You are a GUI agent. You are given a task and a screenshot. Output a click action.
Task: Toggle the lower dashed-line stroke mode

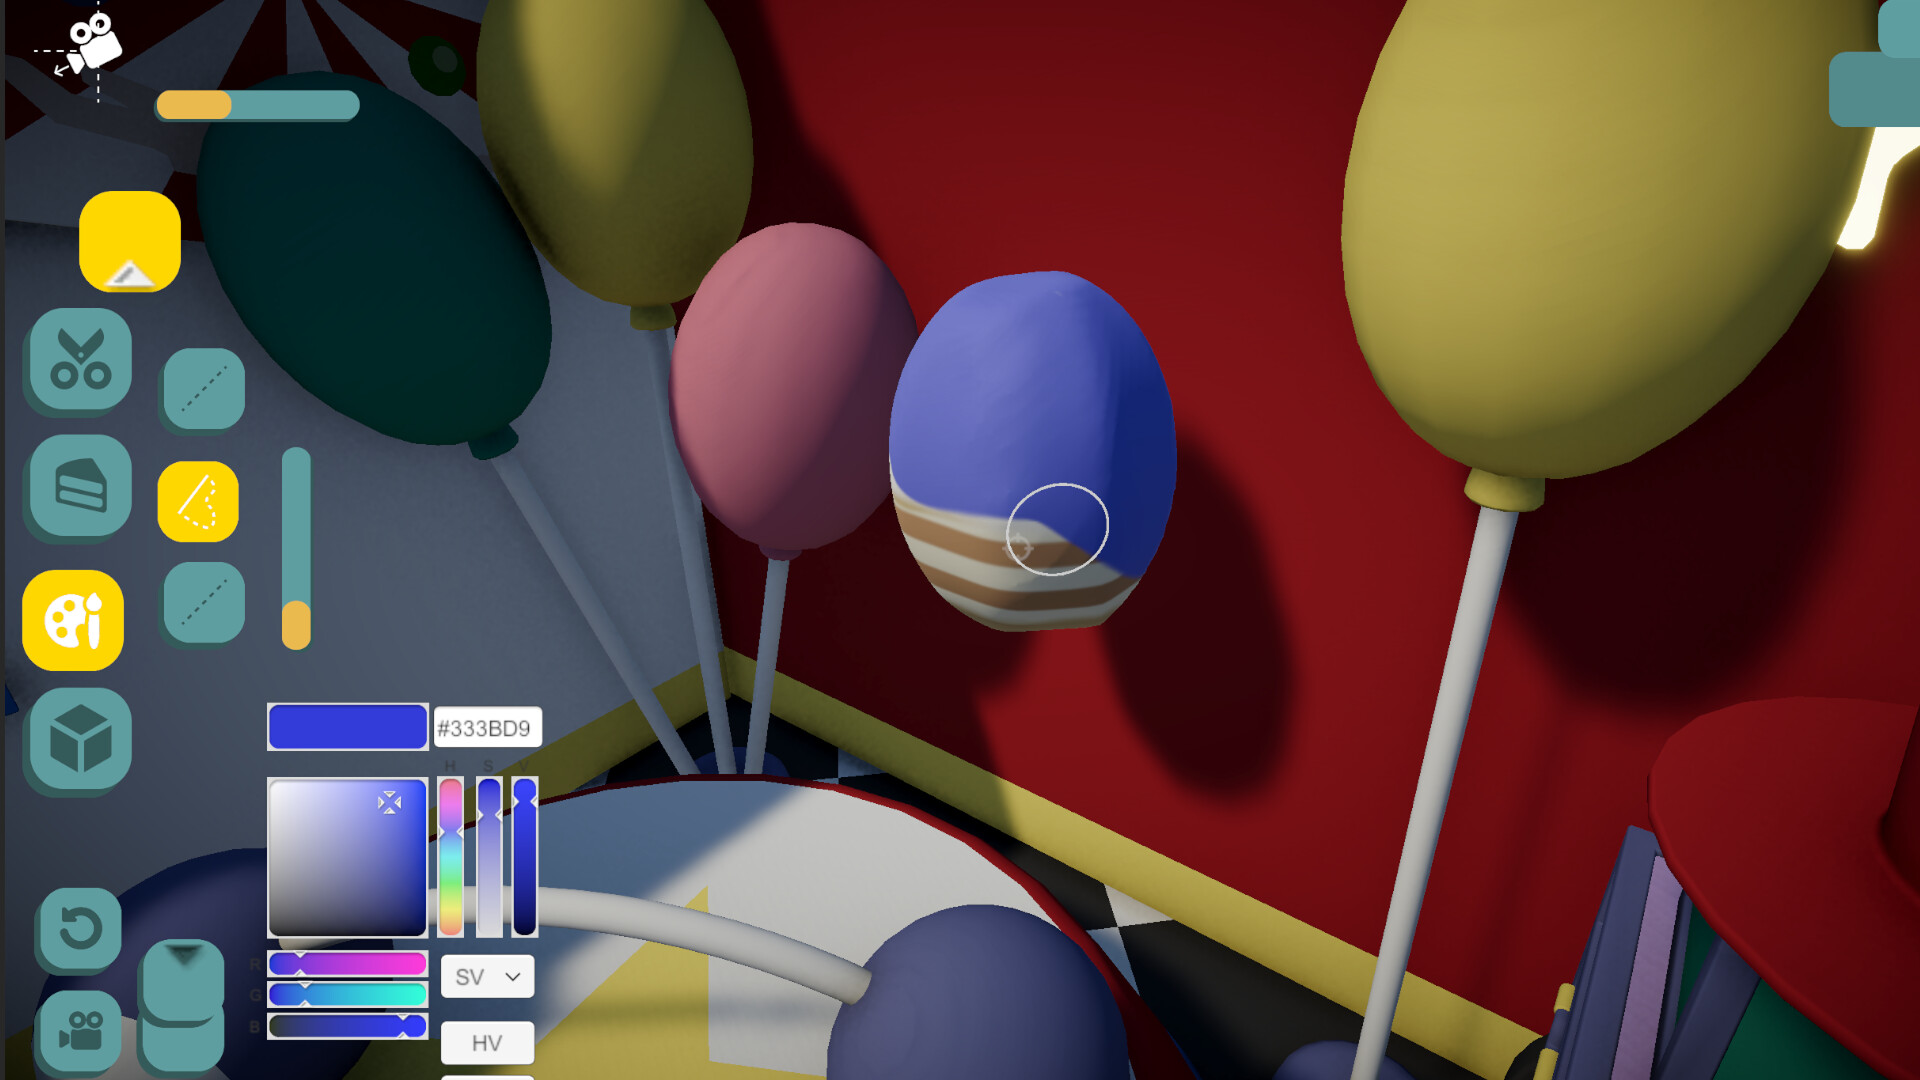point(204,603)
